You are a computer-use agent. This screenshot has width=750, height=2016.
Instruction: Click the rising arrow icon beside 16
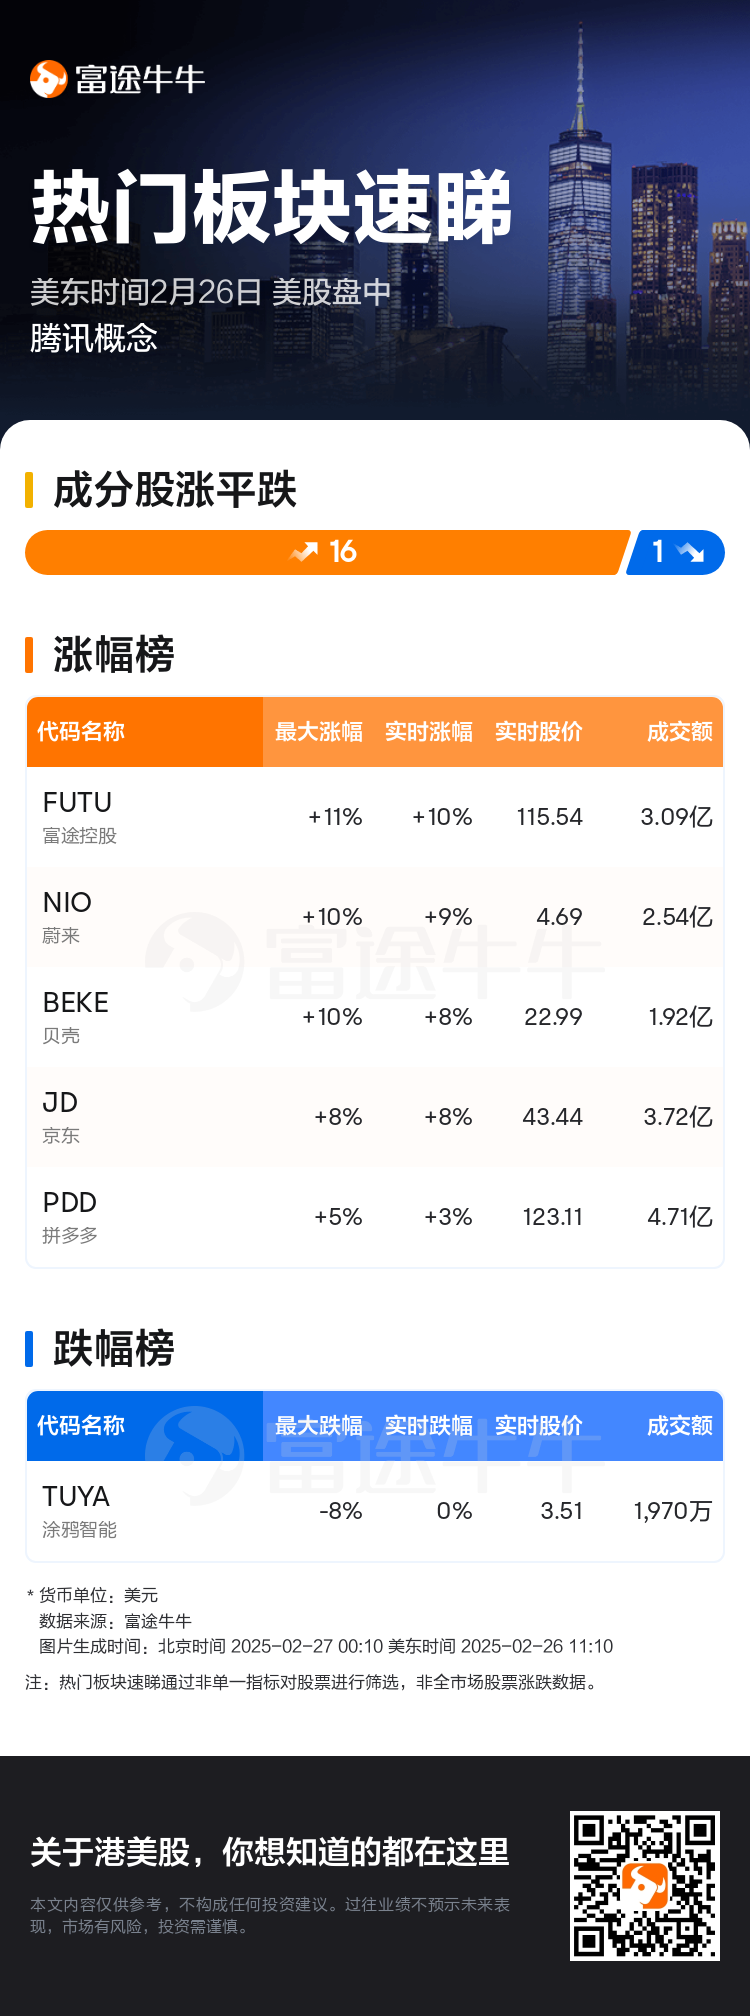click(x=304, y=552)
